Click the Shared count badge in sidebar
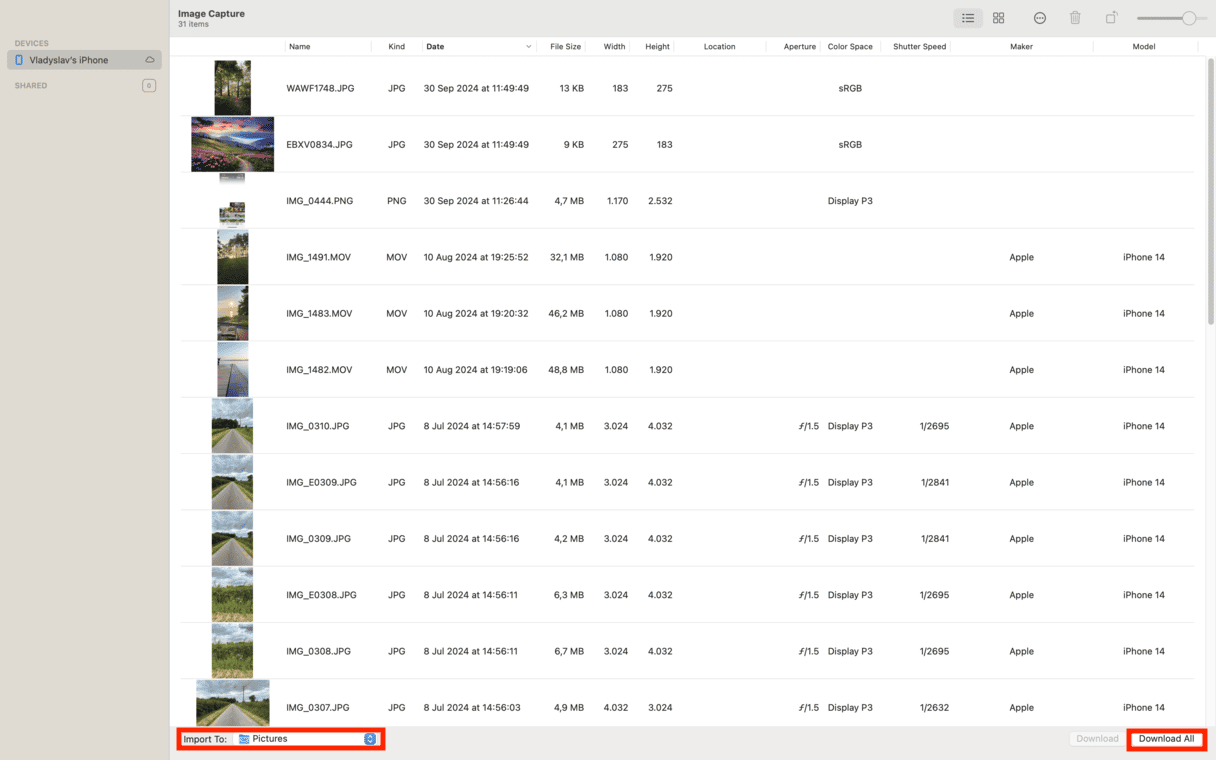The image size is (1216, 760). click(149, 86)
